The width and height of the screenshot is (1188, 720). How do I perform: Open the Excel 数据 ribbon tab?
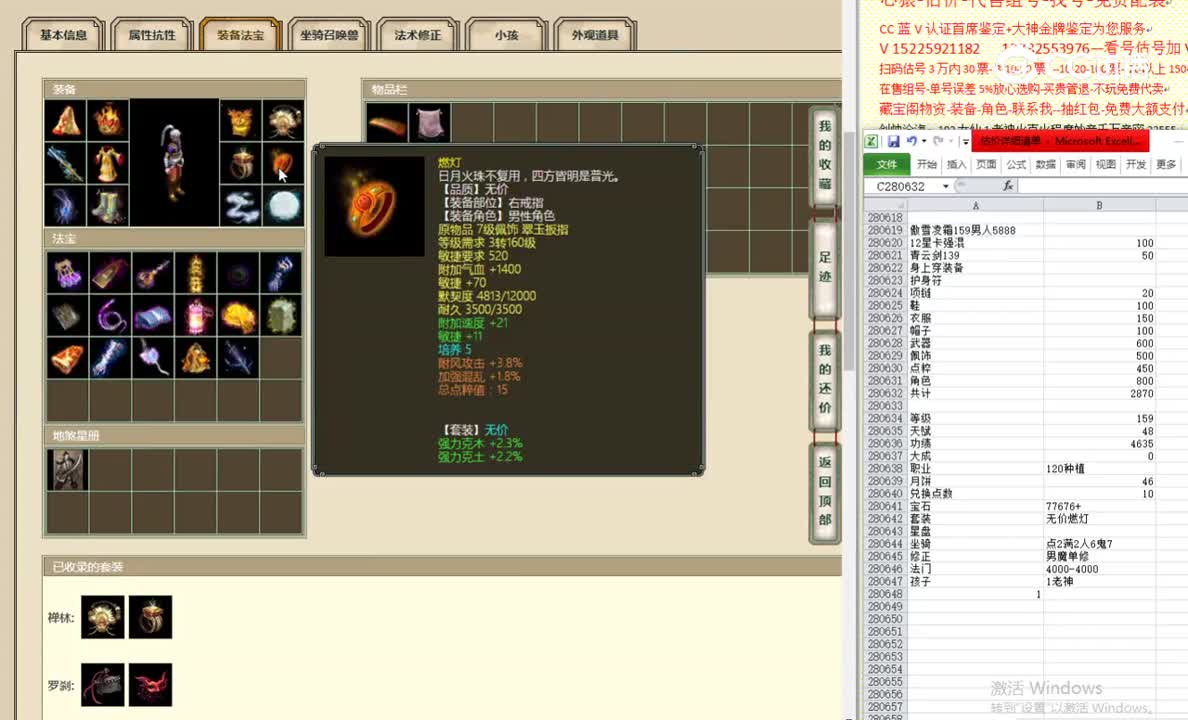click(x=1046, y=164)
